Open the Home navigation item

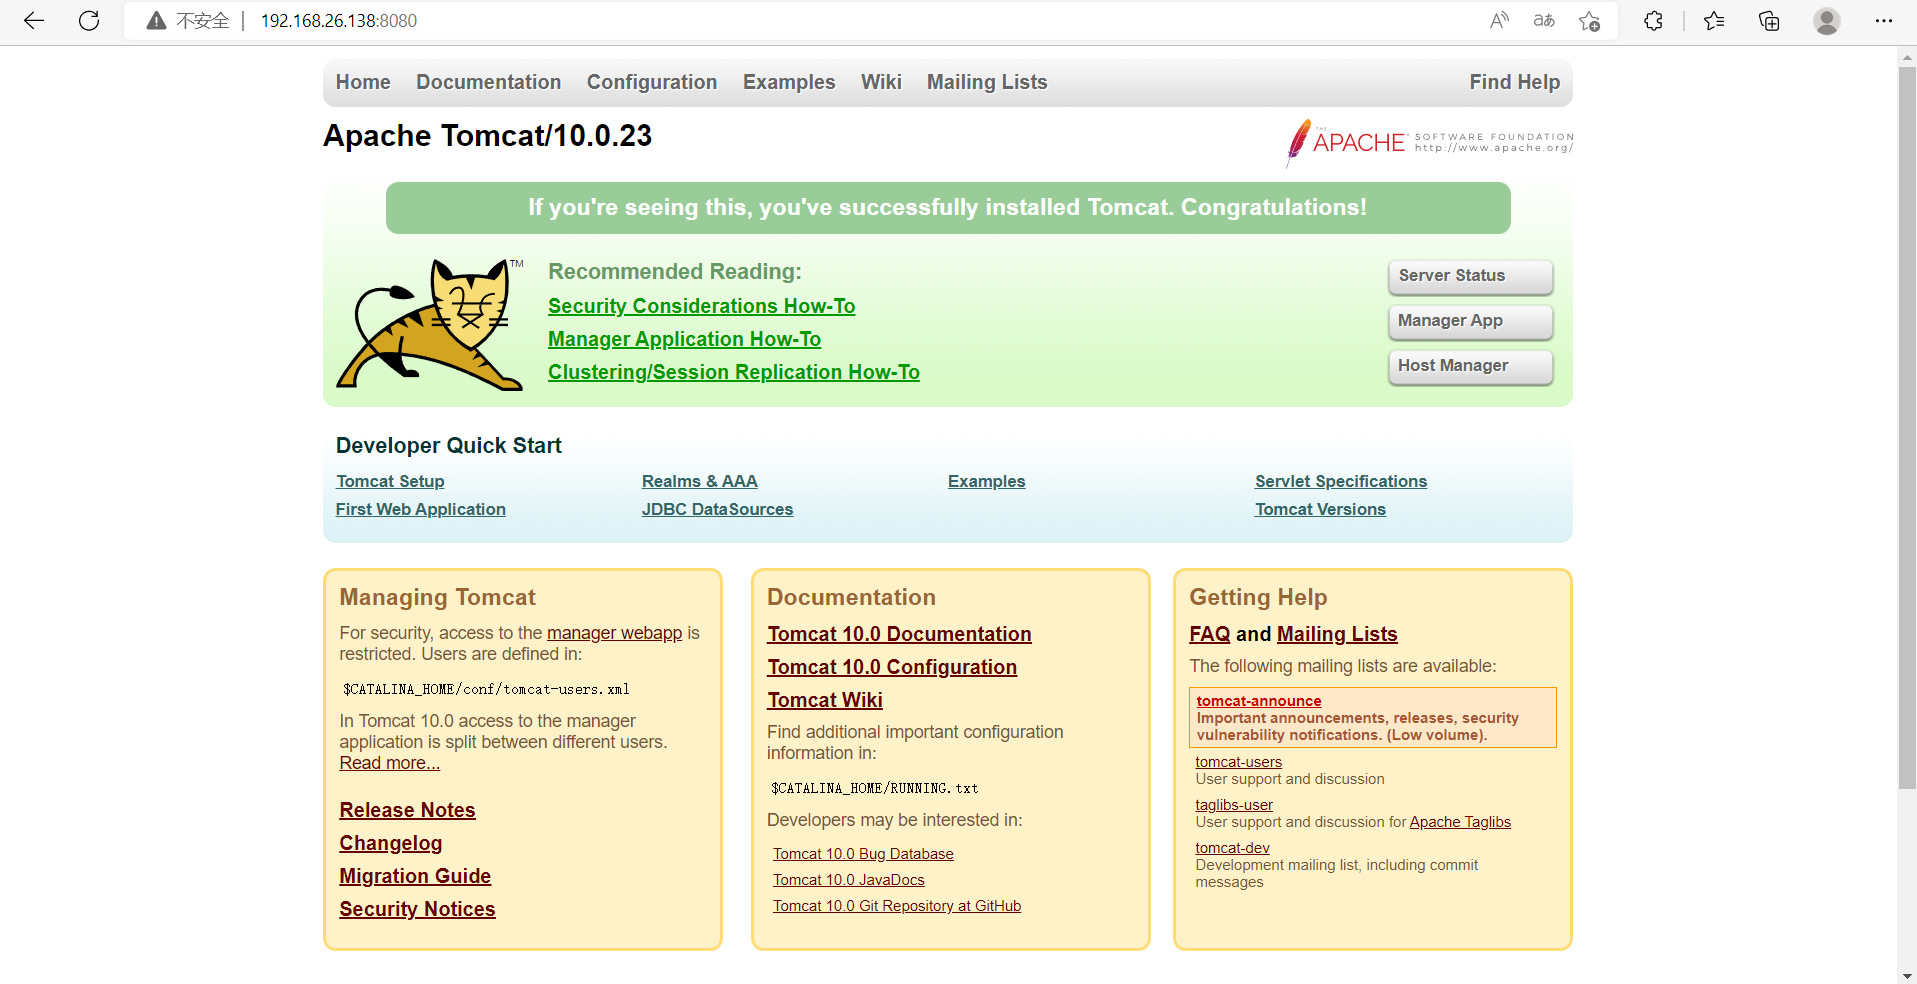tap(363, 82)
